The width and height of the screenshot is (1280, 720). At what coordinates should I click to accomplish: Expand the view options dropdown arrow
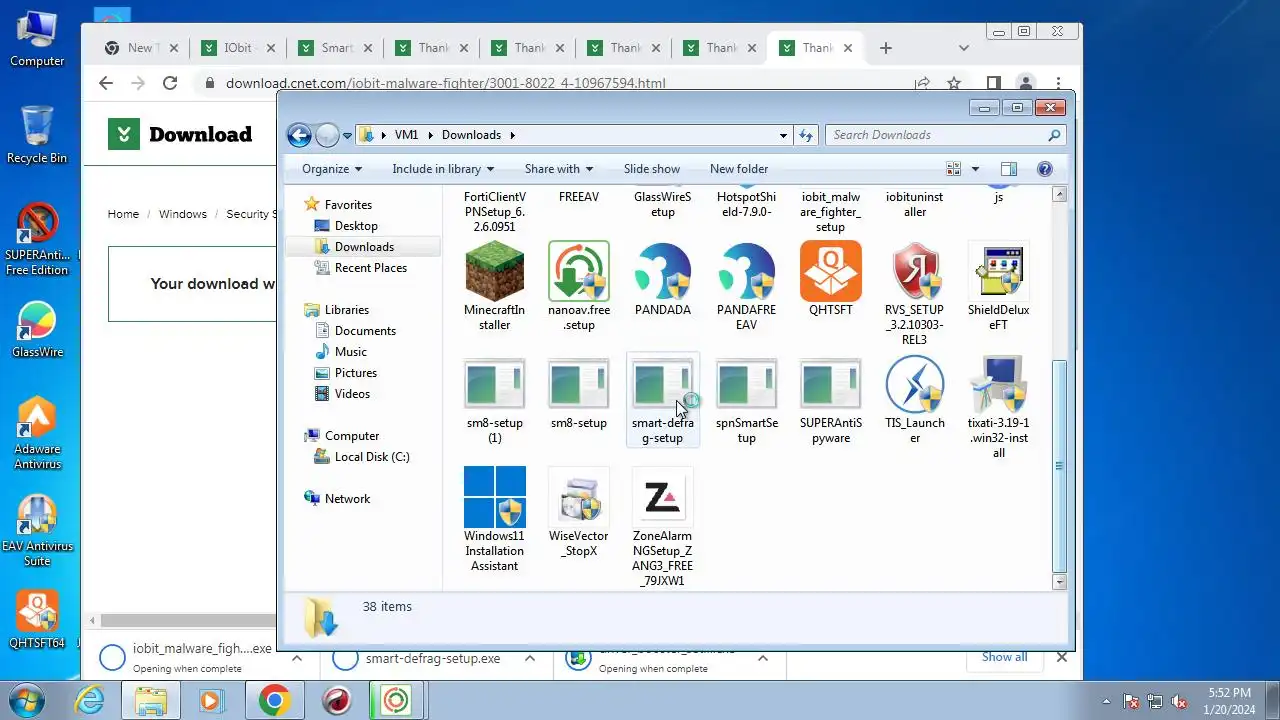pyautogui.click(x=975, y=169)
